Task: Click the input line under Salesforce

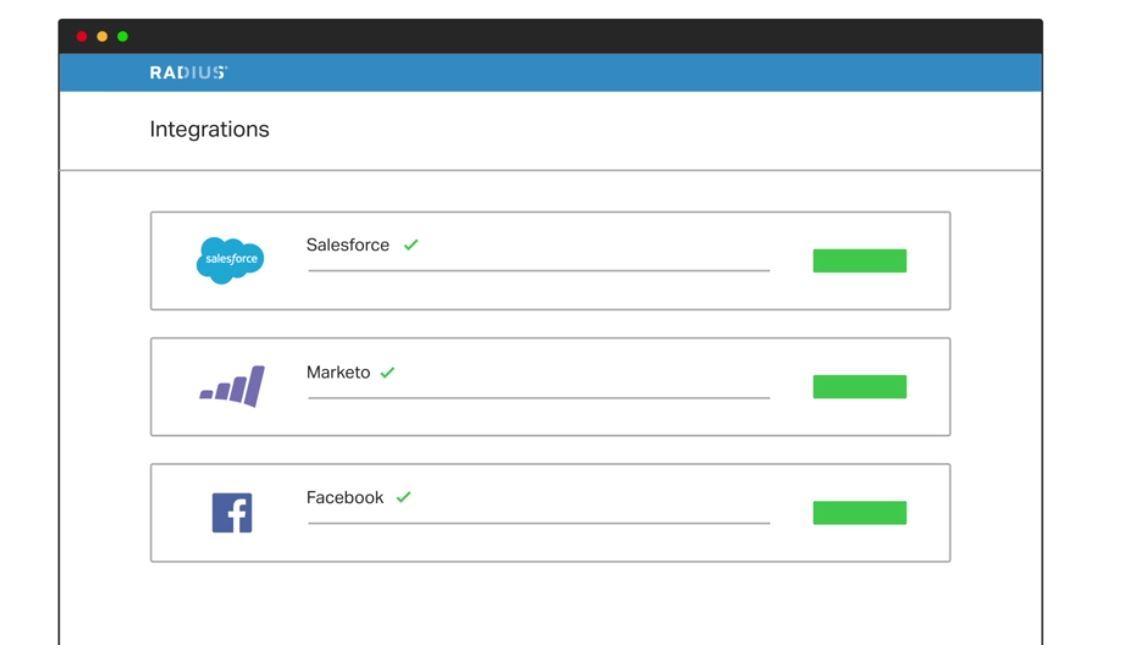Action: tap(539, 270)
